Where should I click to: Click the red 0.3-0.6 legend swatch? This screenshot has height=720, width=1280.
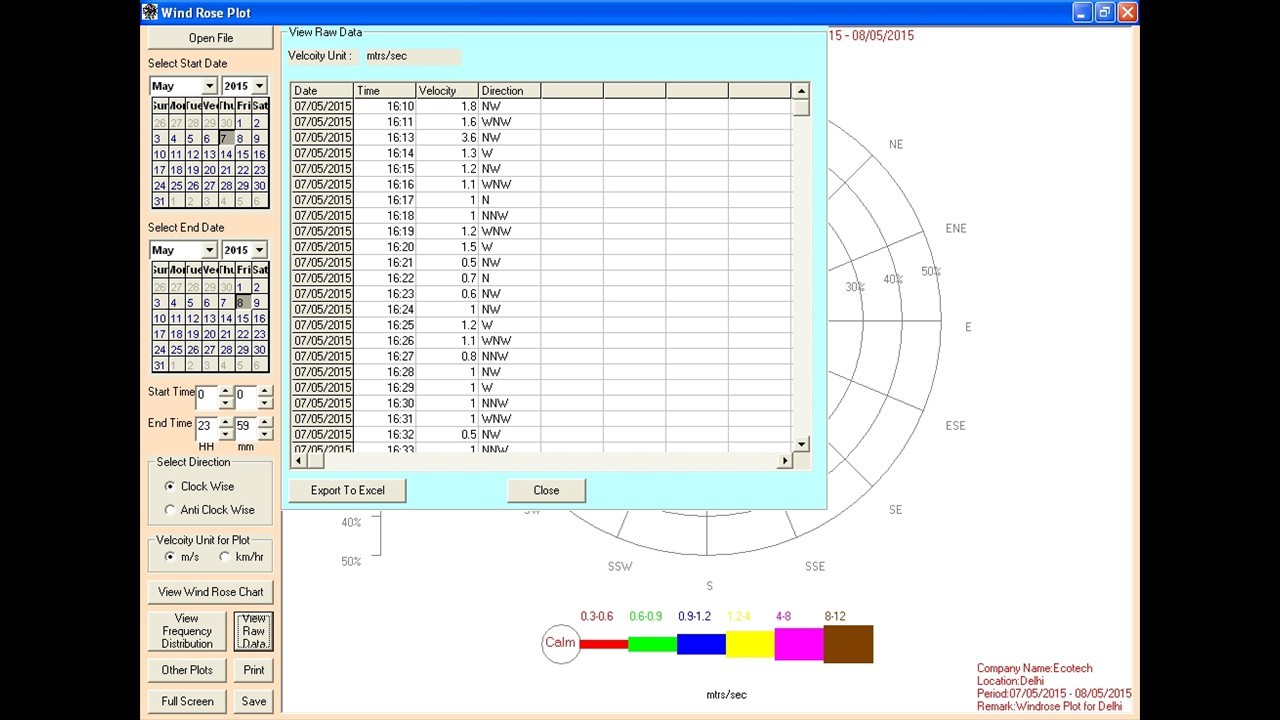point(604,644)
